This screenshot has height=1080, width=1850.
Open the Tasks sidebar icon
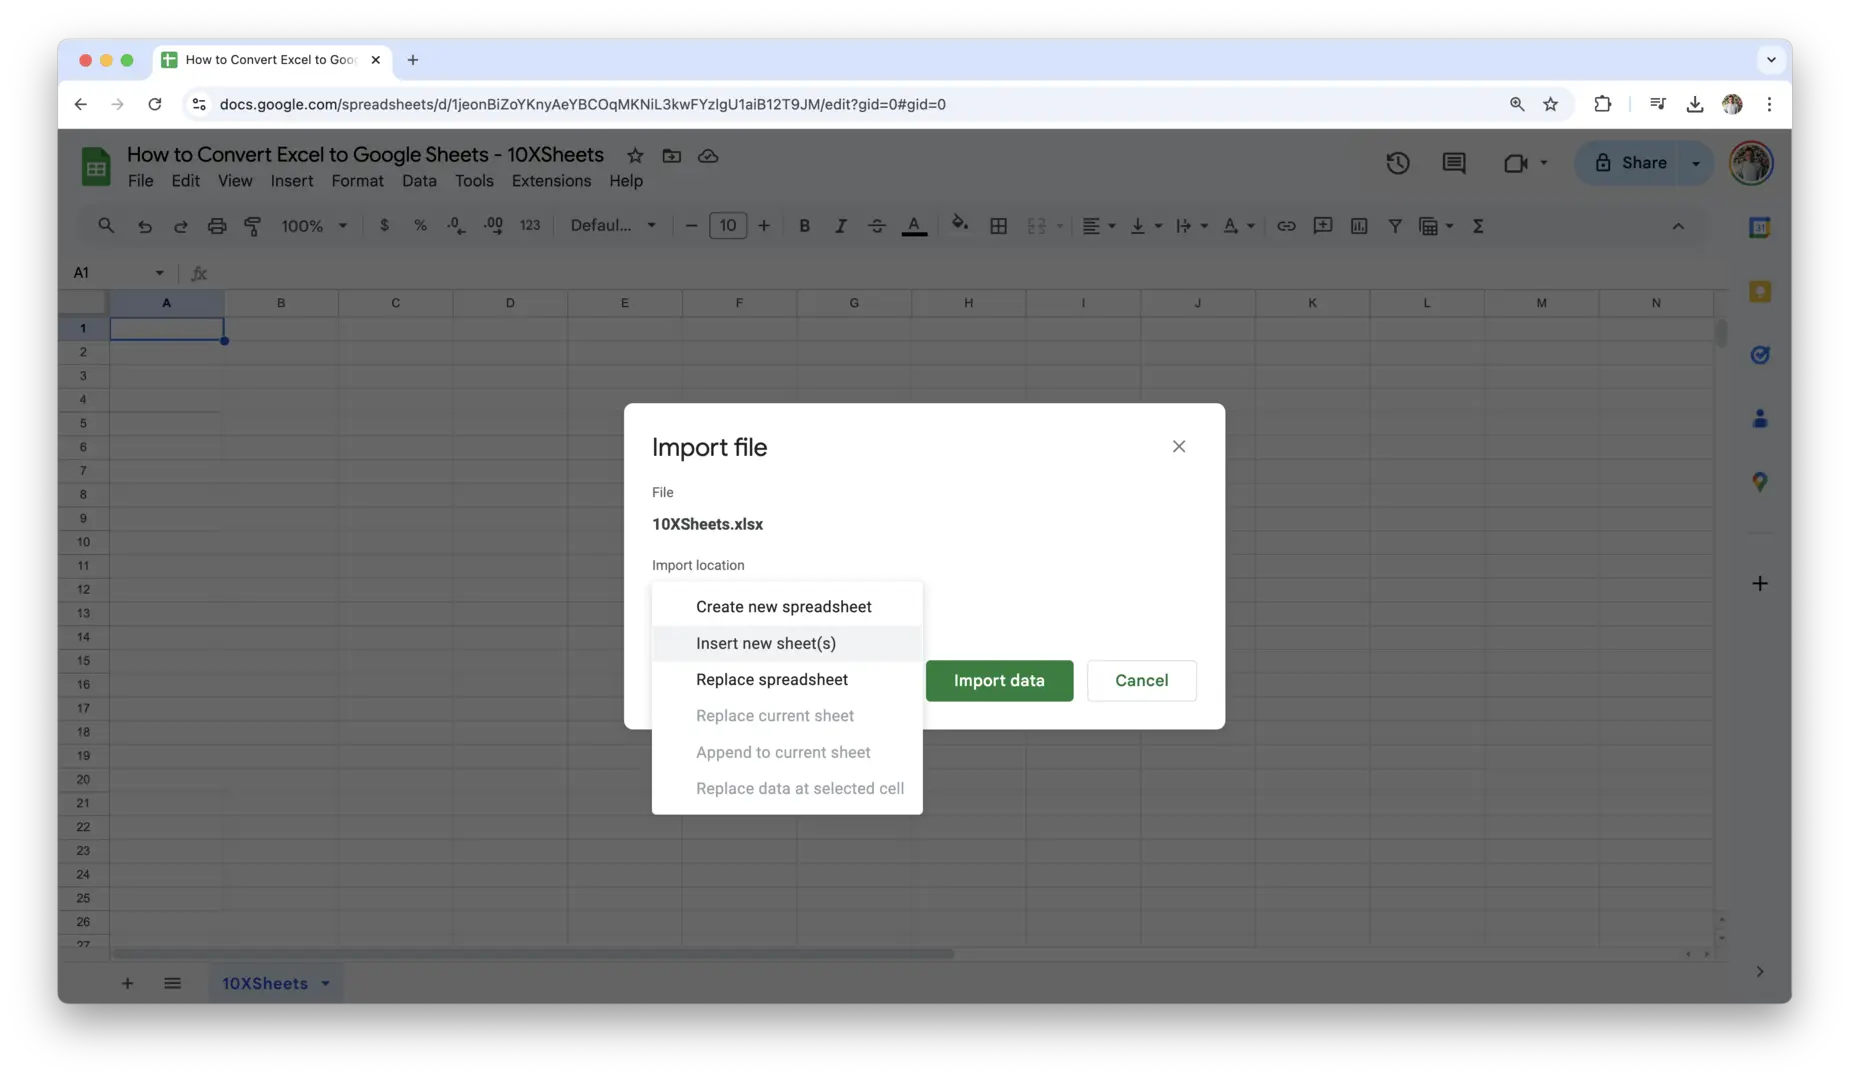pos(1759,355)
